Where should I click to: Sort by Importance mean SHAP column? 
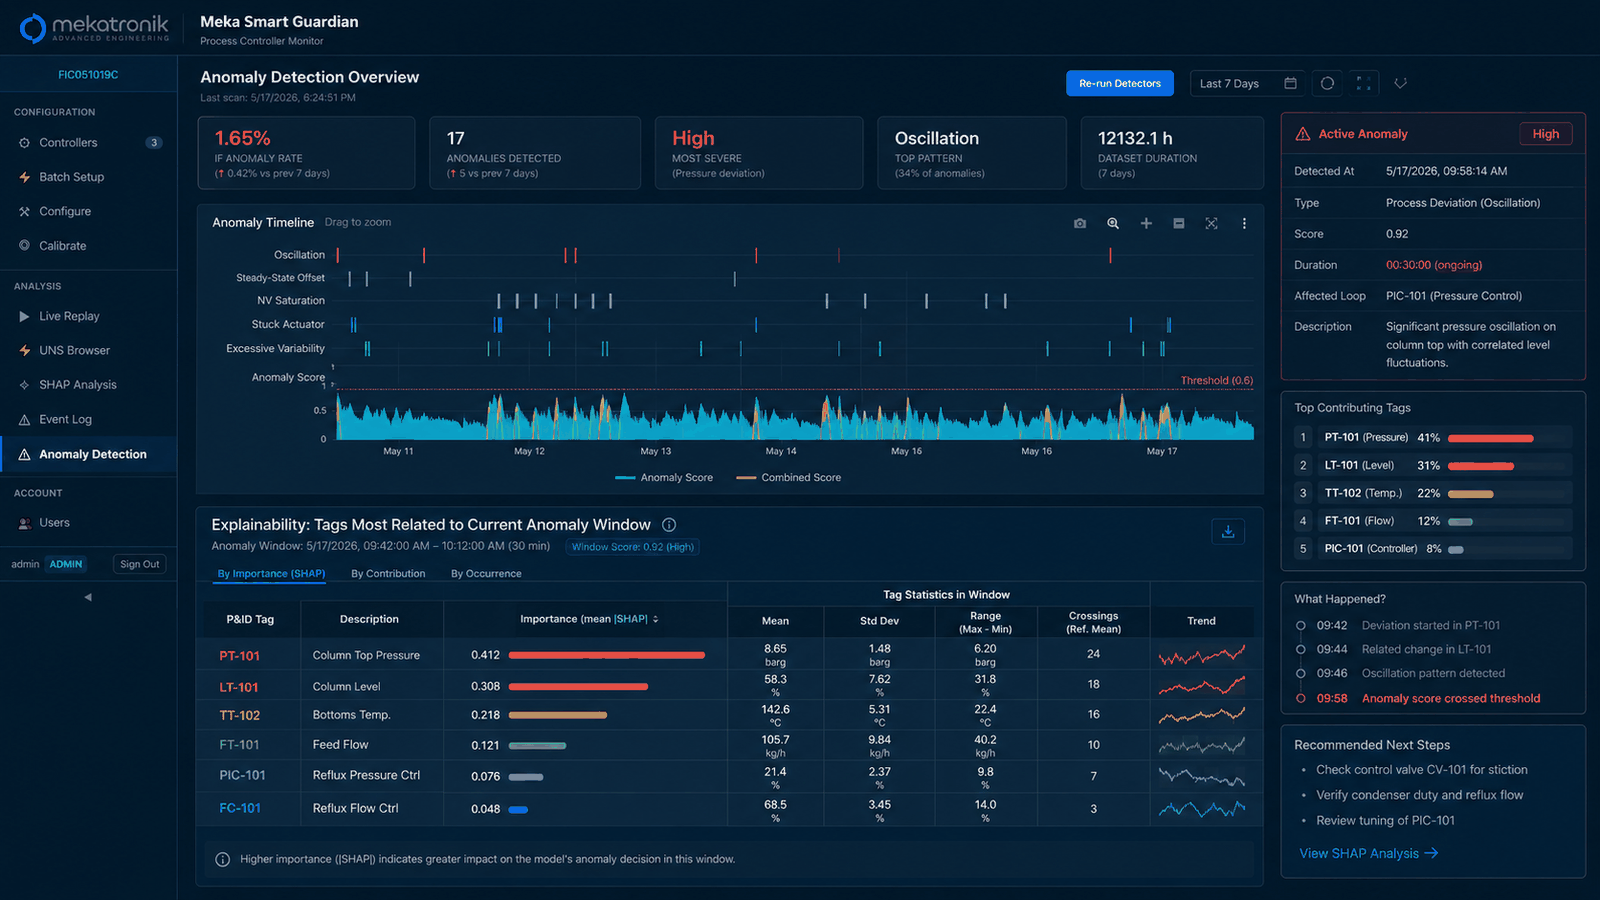[x=589, y=619]
